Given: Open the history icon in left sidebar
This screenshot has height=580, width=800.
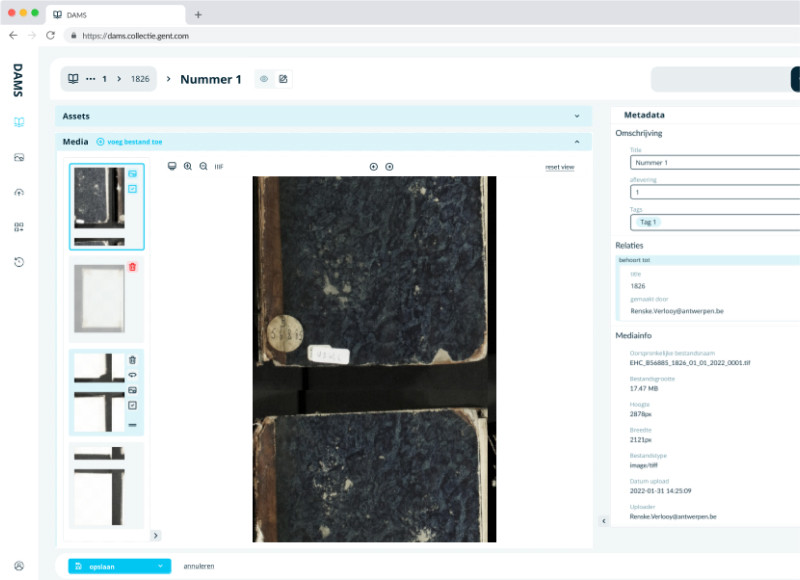Looking at the screenshot, I should point(19,262).
